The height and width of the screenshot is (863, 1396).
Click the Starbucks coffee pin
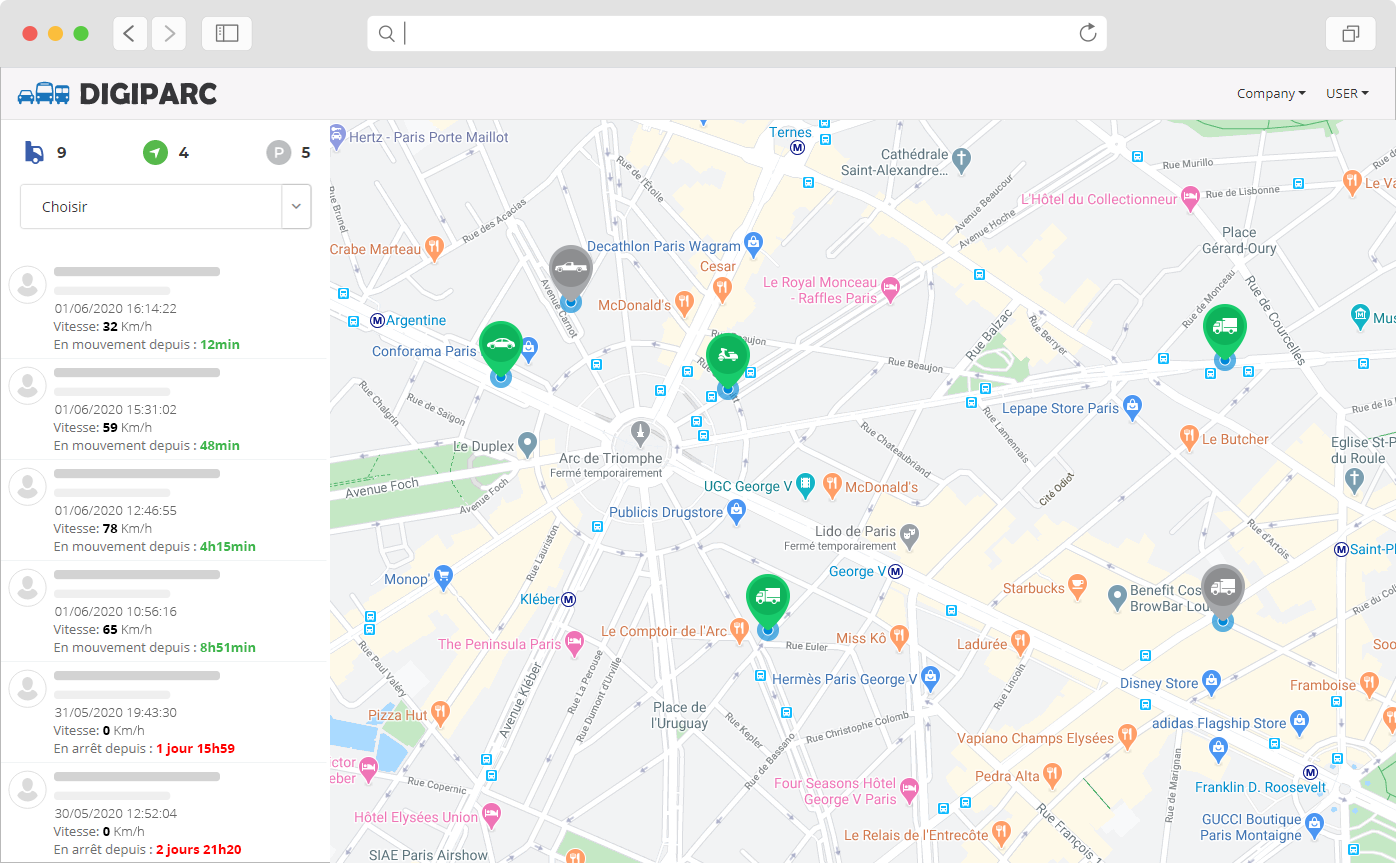point(1077,586)
